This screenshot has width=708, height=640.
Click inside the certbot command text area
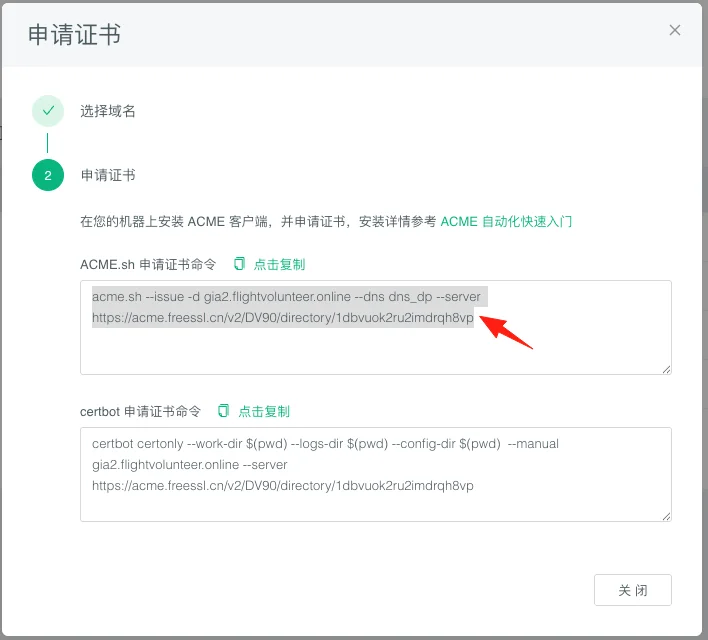(376, 474)
